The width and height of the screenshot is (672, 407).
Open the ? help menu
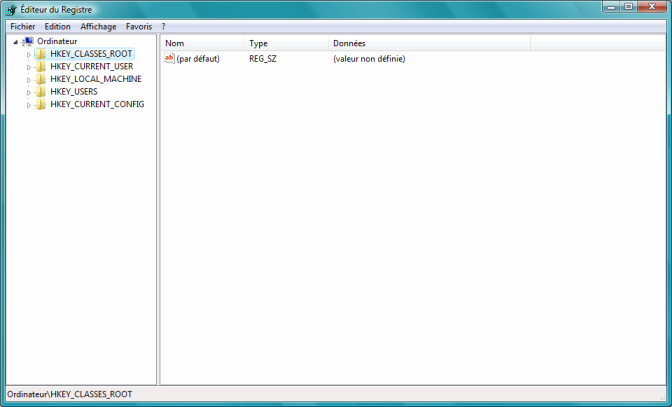pos(163,27)
